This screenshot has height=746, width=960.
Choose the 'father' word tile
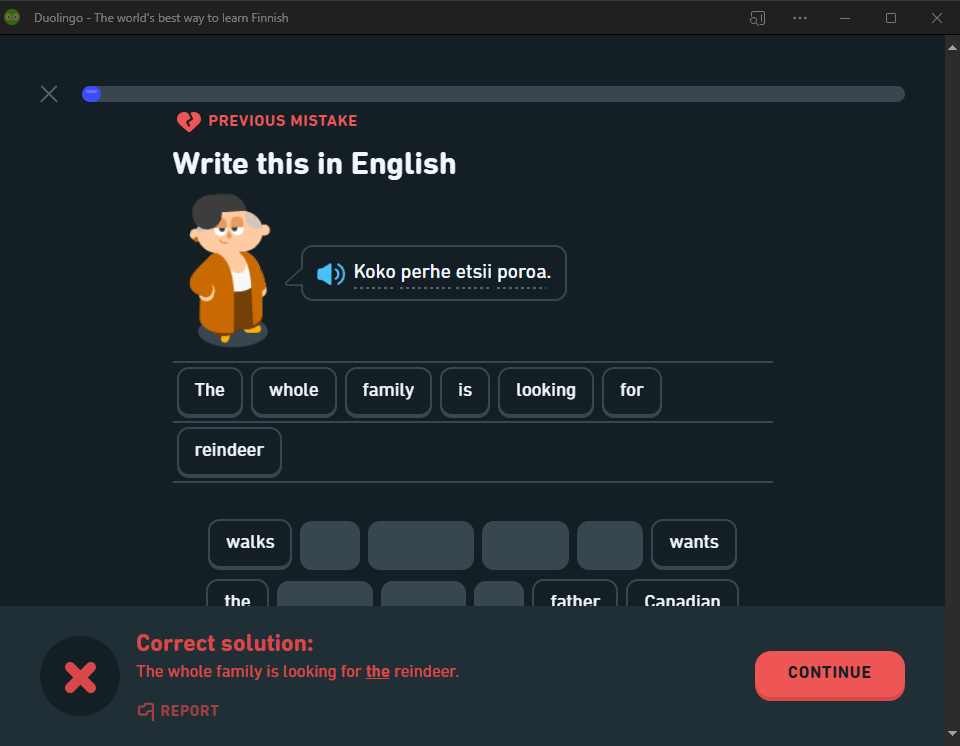(575, 596)
